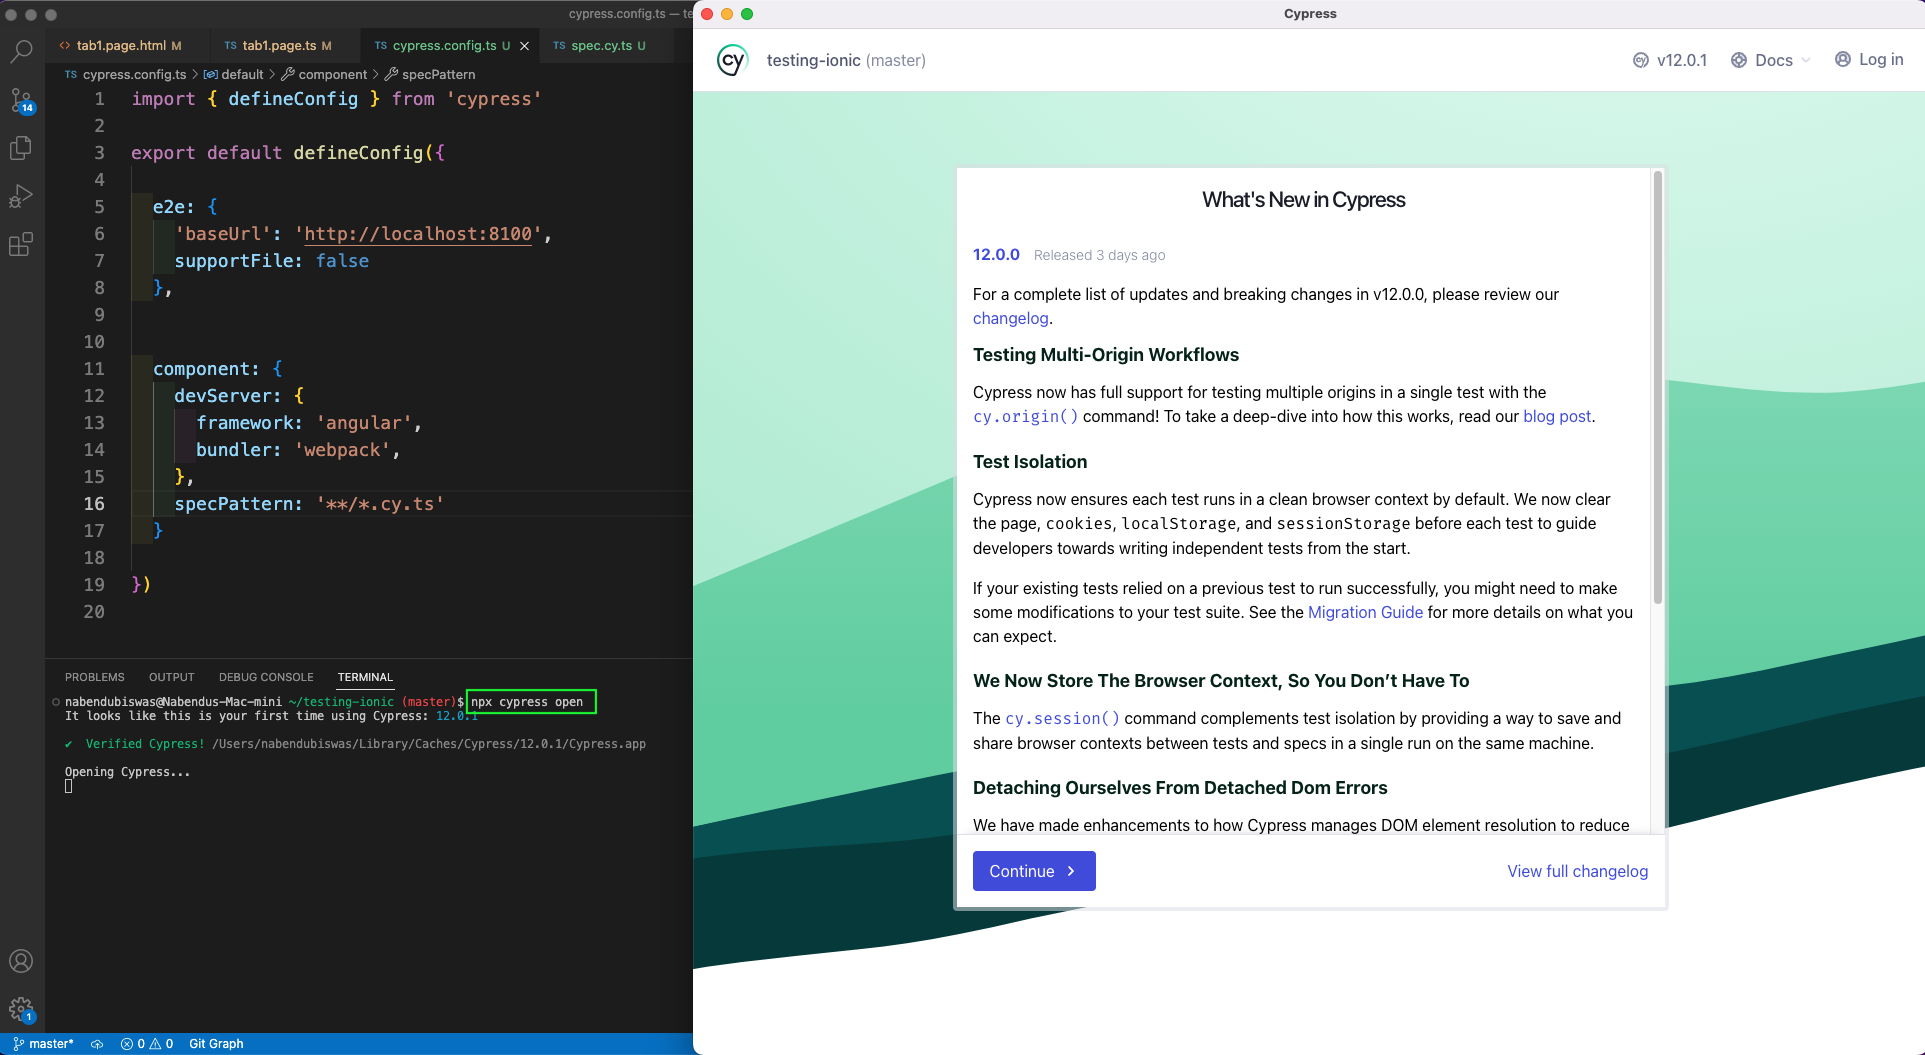Click the Log in button in Cypress
The height and width of the screenshot is (1055, 1925).
point(1869,60)
